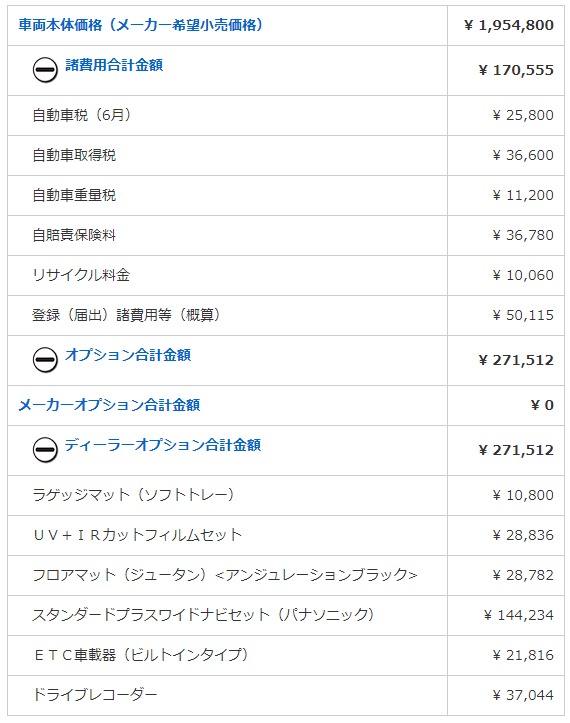Click the 登録（届出）諸費用等 row
This screenshot has width=570, height=723.
pos(286,315)
